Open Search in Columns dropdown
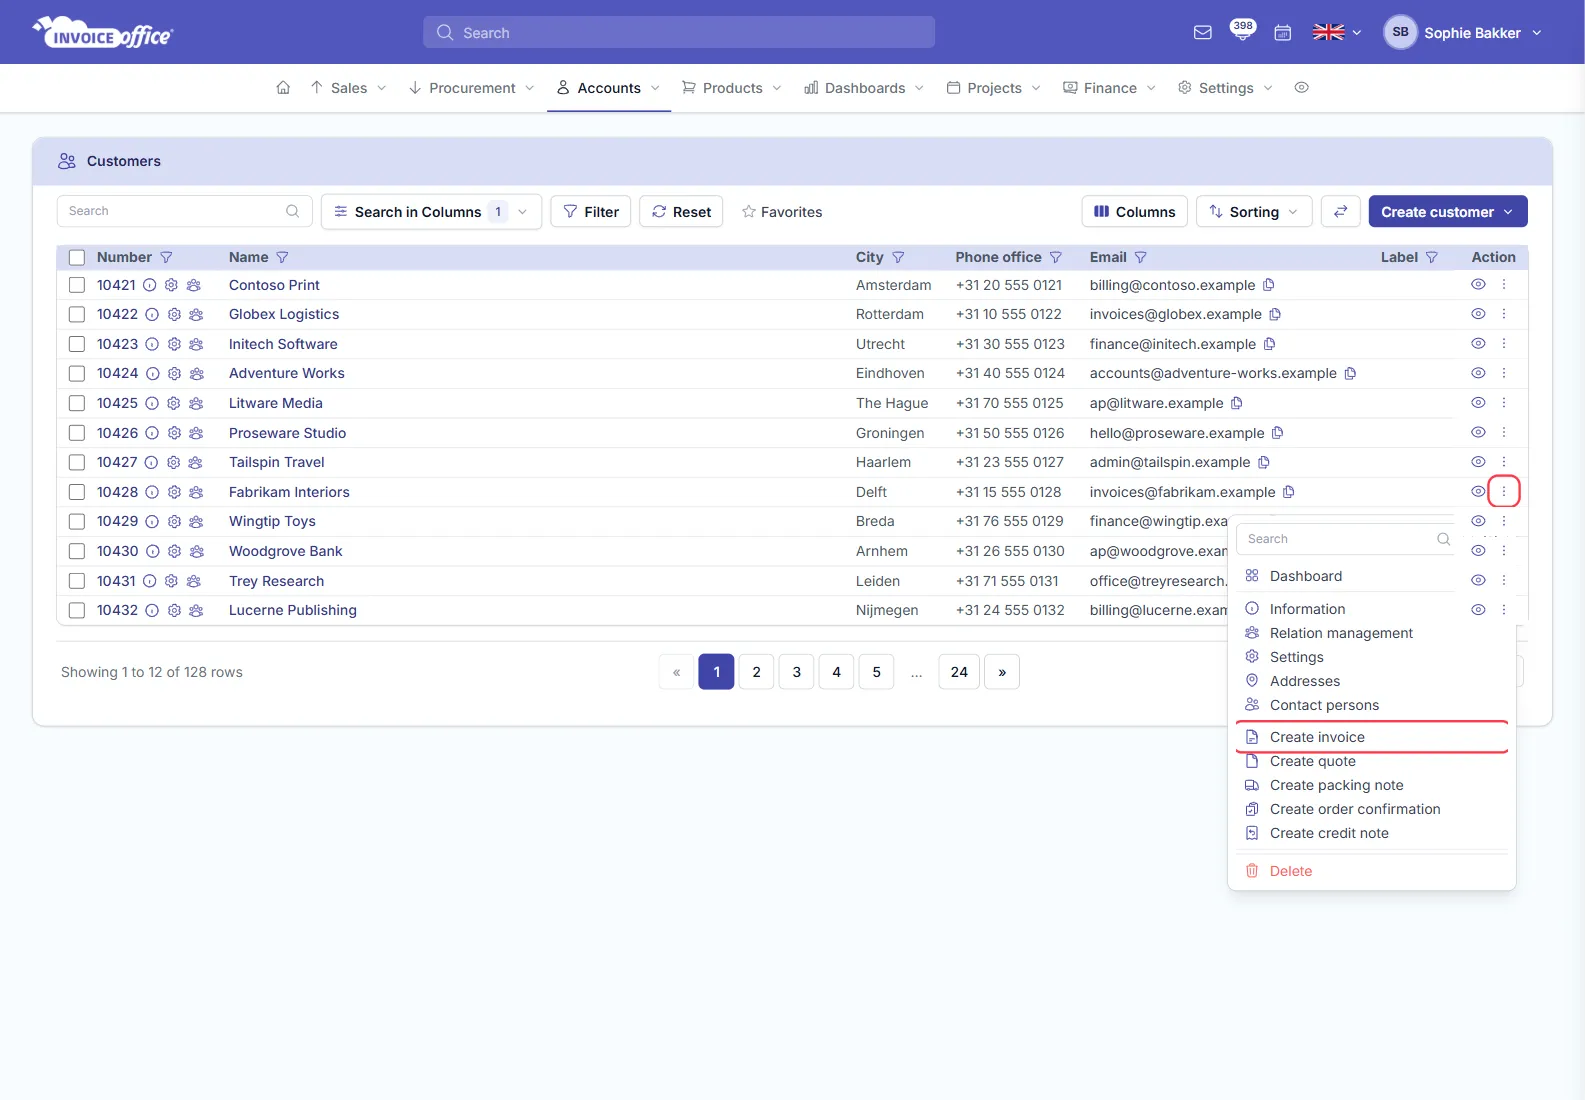The height and width of the screenshot is (1100, 1585). 431,211
